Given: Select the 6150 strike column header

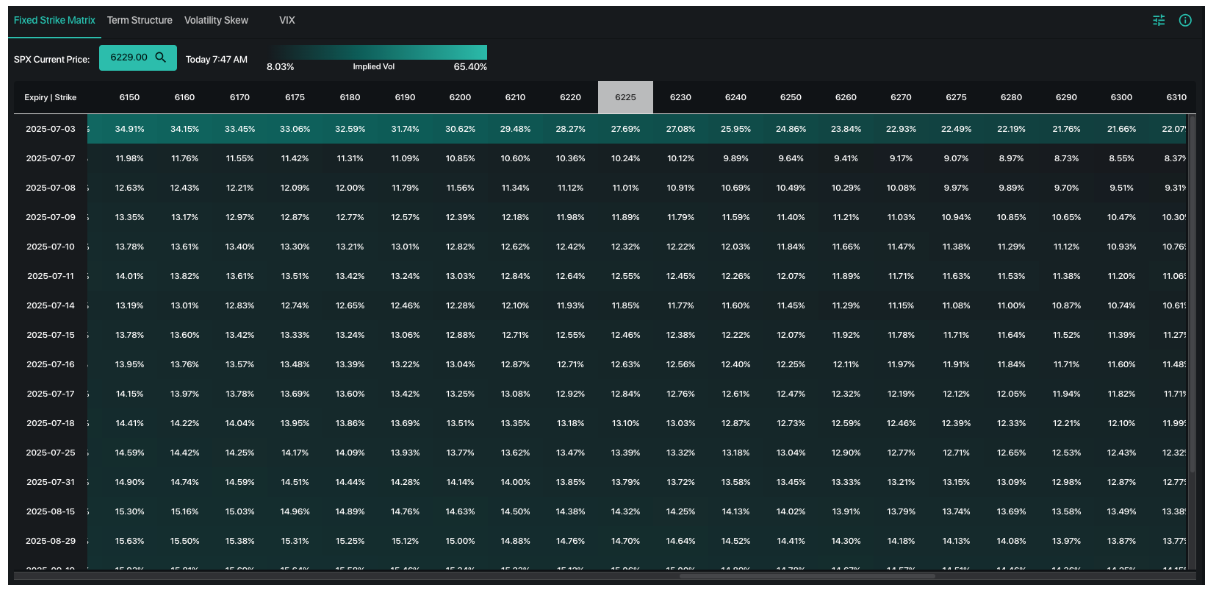Looking at the screenshot, I should (130, 97).
